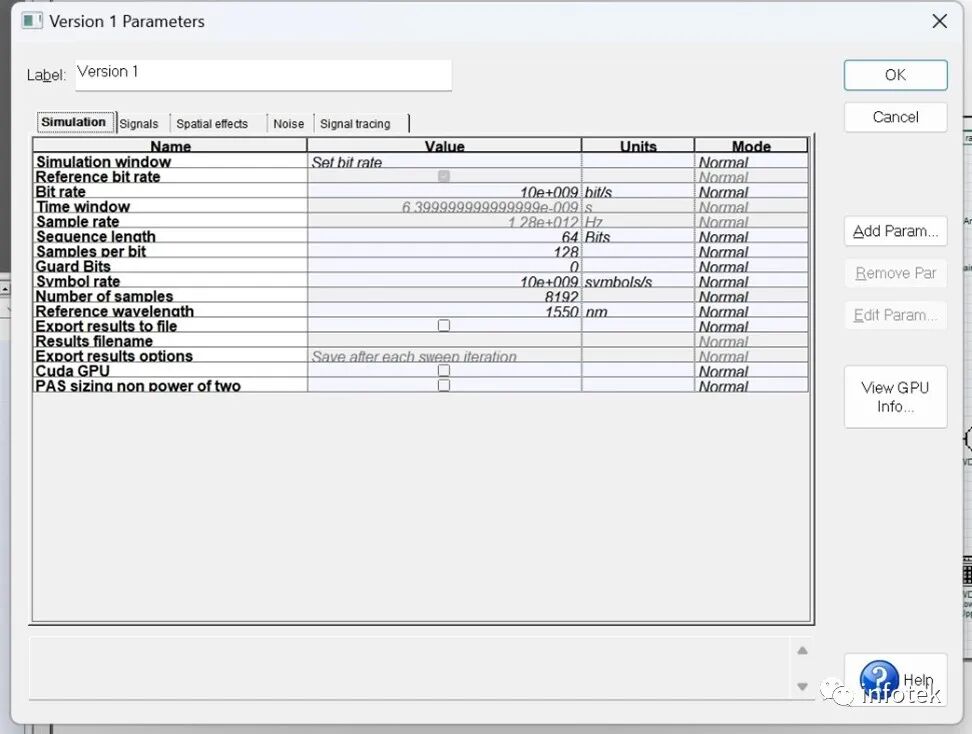Screen dimensions: 972x734
Task: Toggle the Reference bit rate checkbox
Action: [x=443, y=177]
